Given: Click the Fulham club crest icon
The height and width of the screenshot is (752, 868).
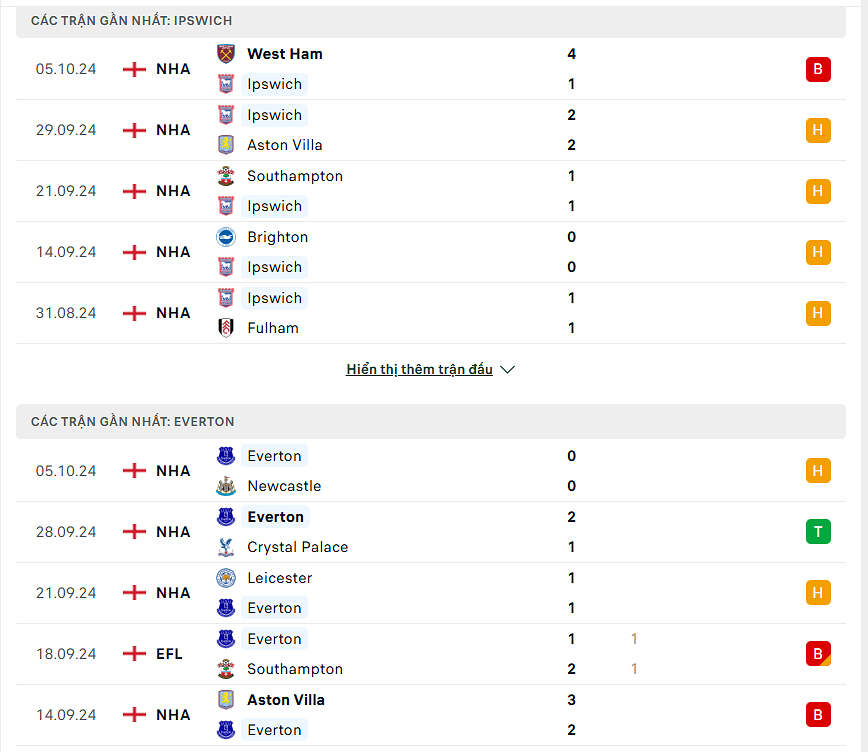Looking at the screenshot, I should 226,328.
